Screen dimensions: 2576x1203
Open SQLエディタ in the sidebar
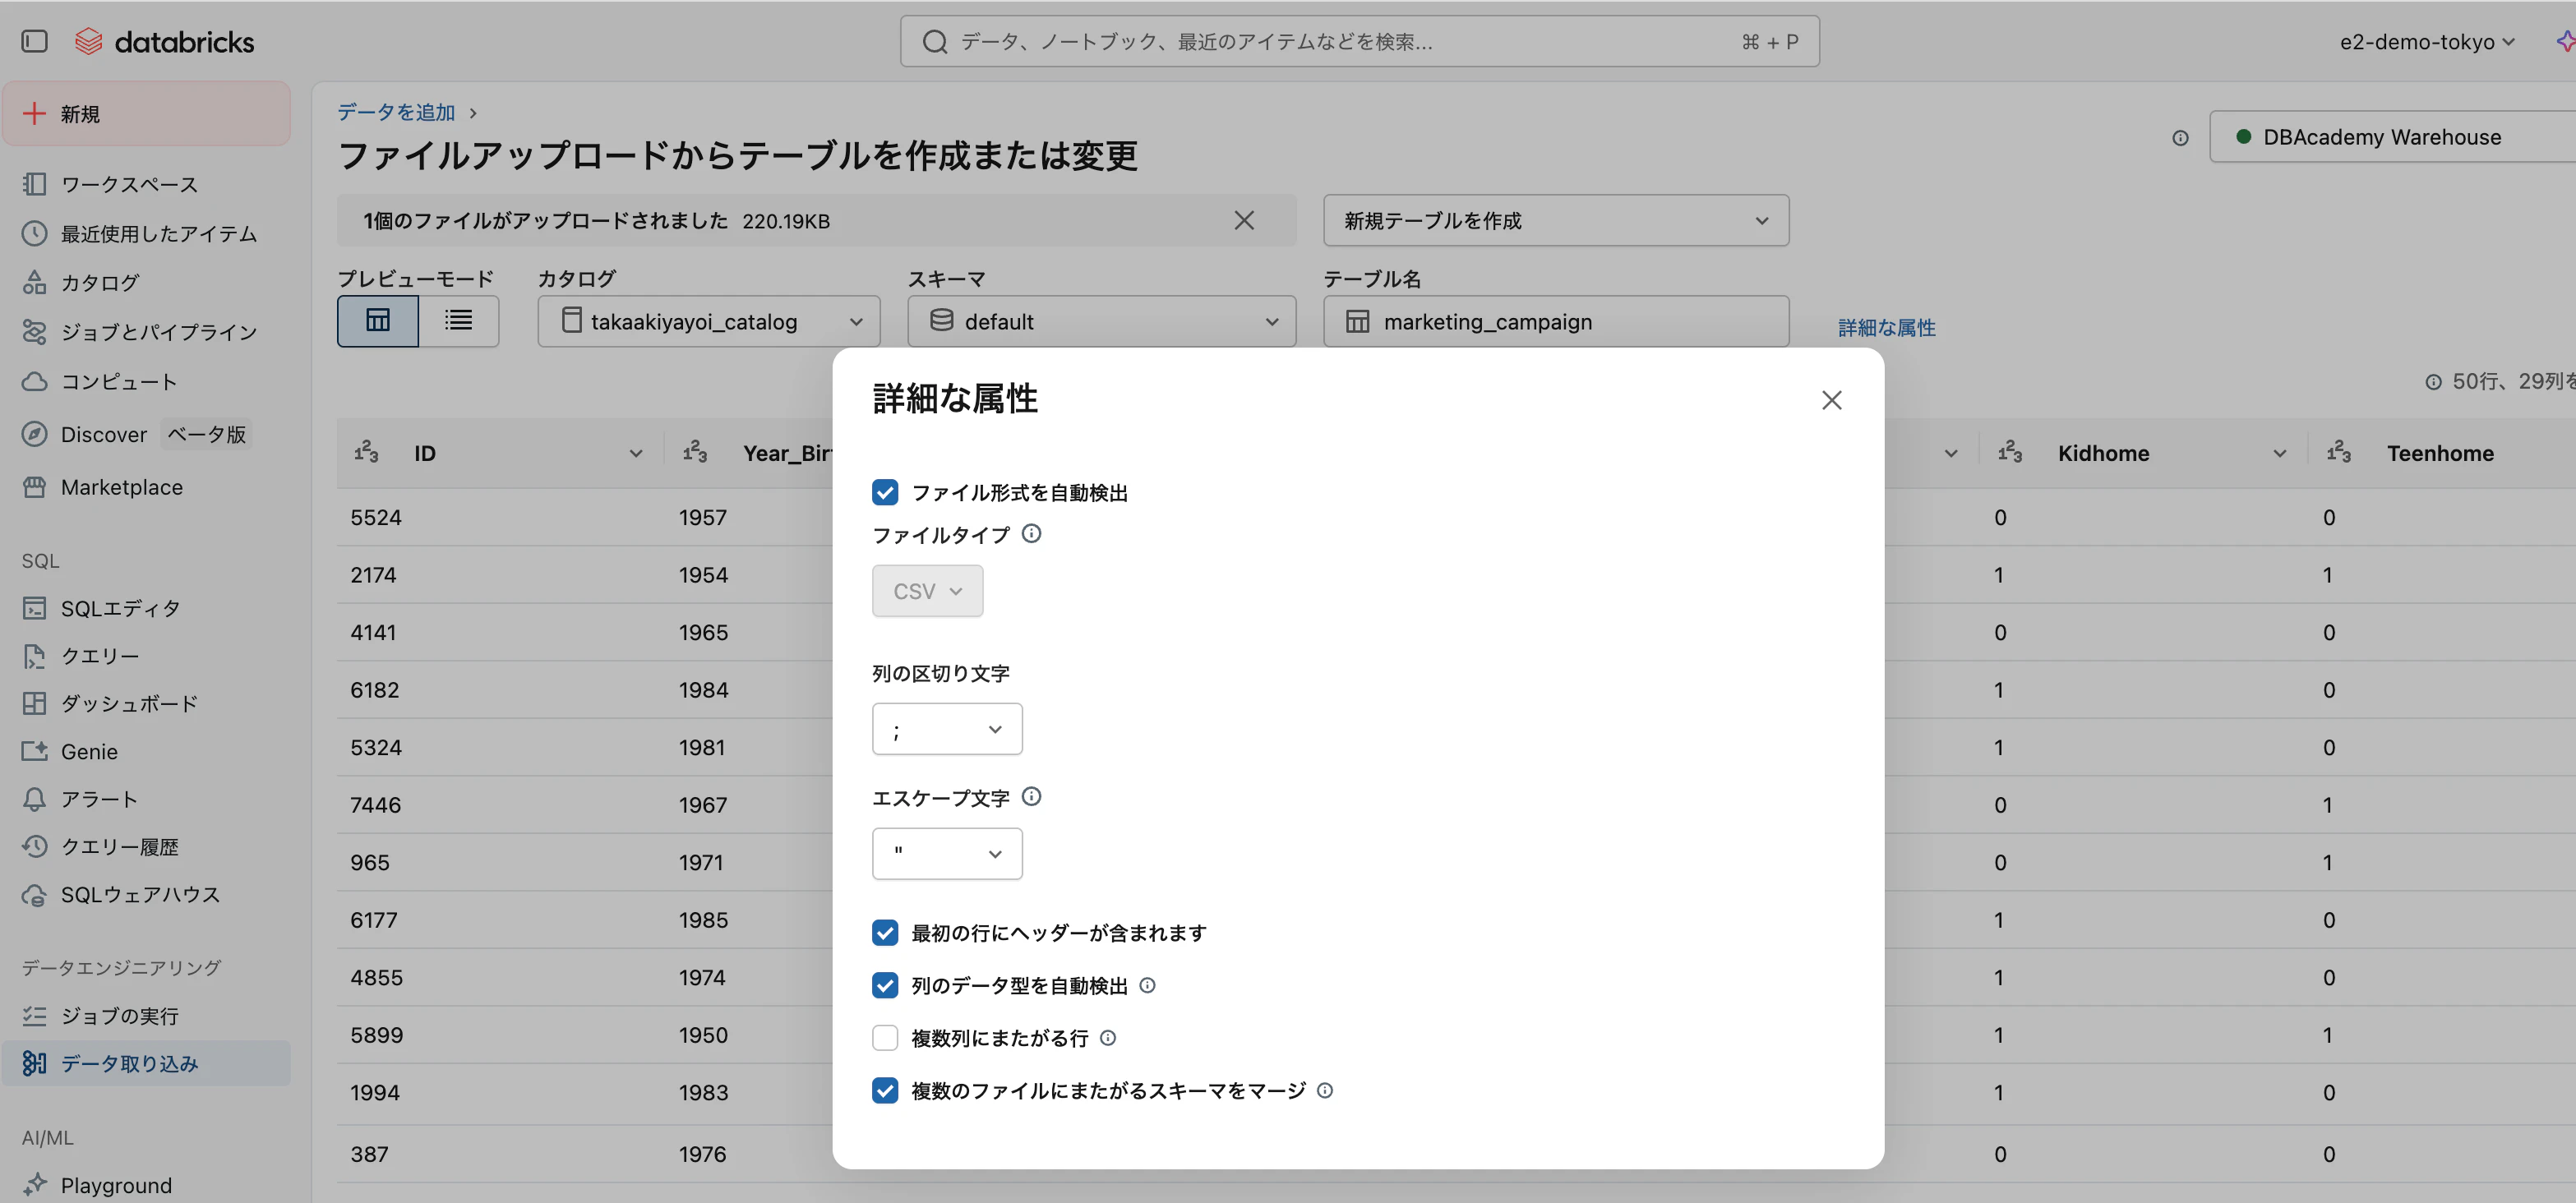click(x=146, y=608)
